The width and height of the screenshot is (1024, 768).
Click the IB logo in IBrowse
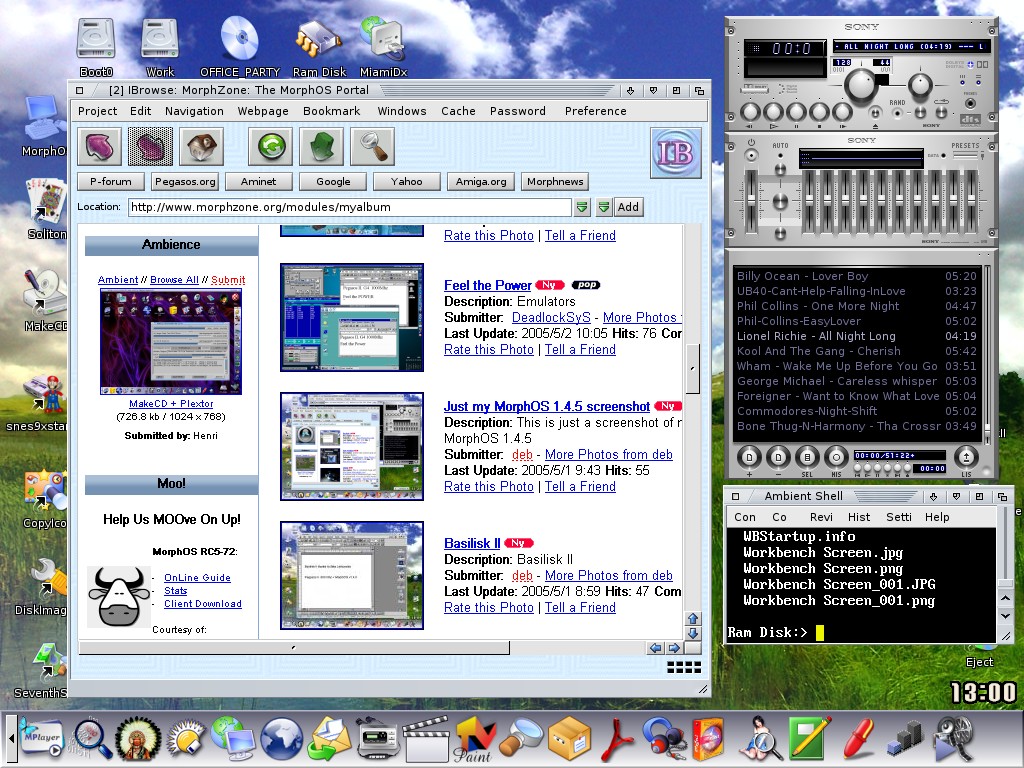click(x=676, y=153)
